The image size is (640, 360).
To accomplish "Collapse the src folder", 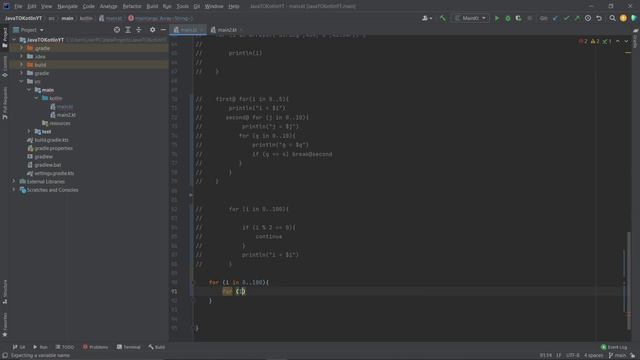I will (22, 81).
